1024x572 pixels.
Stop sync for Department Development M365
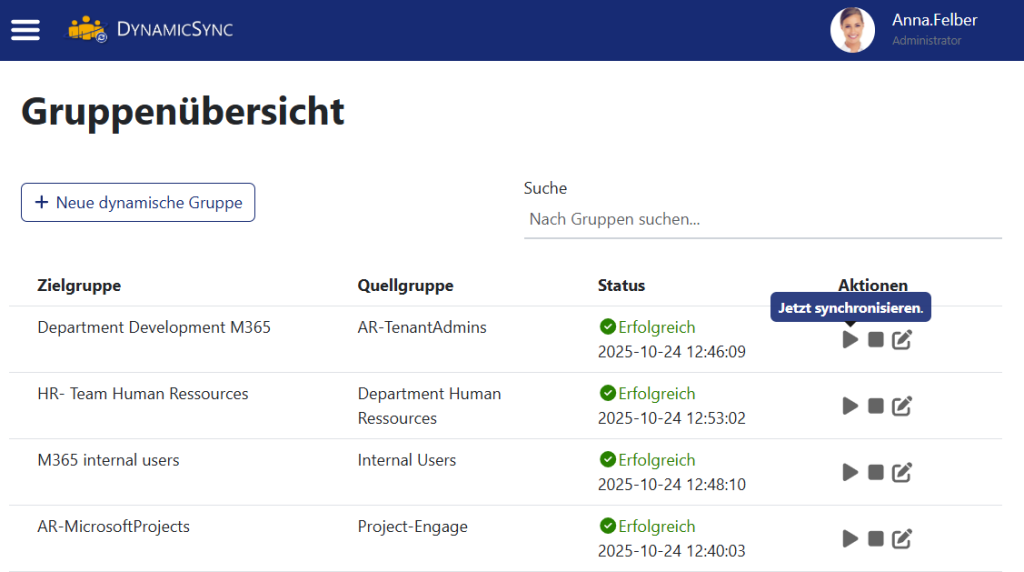pos(876,340)
